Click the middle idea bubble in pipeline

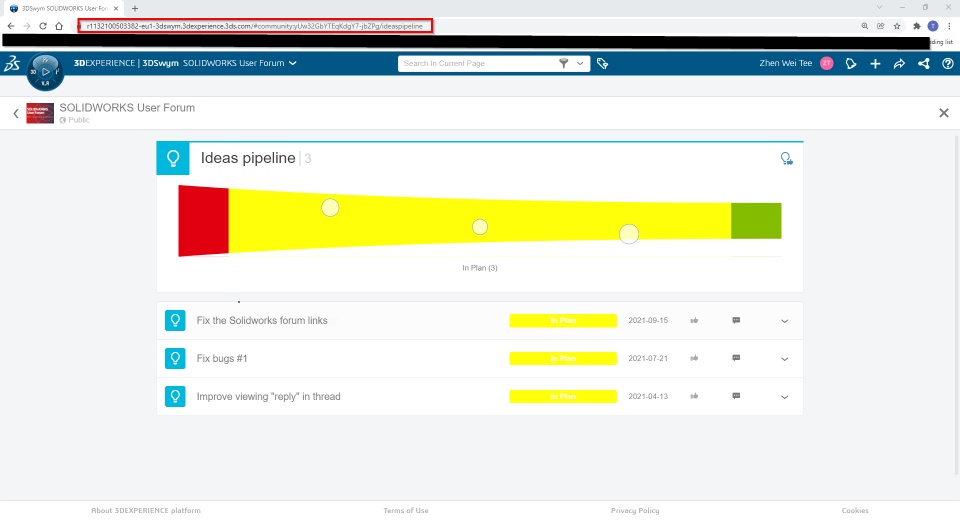coord(480,227)
